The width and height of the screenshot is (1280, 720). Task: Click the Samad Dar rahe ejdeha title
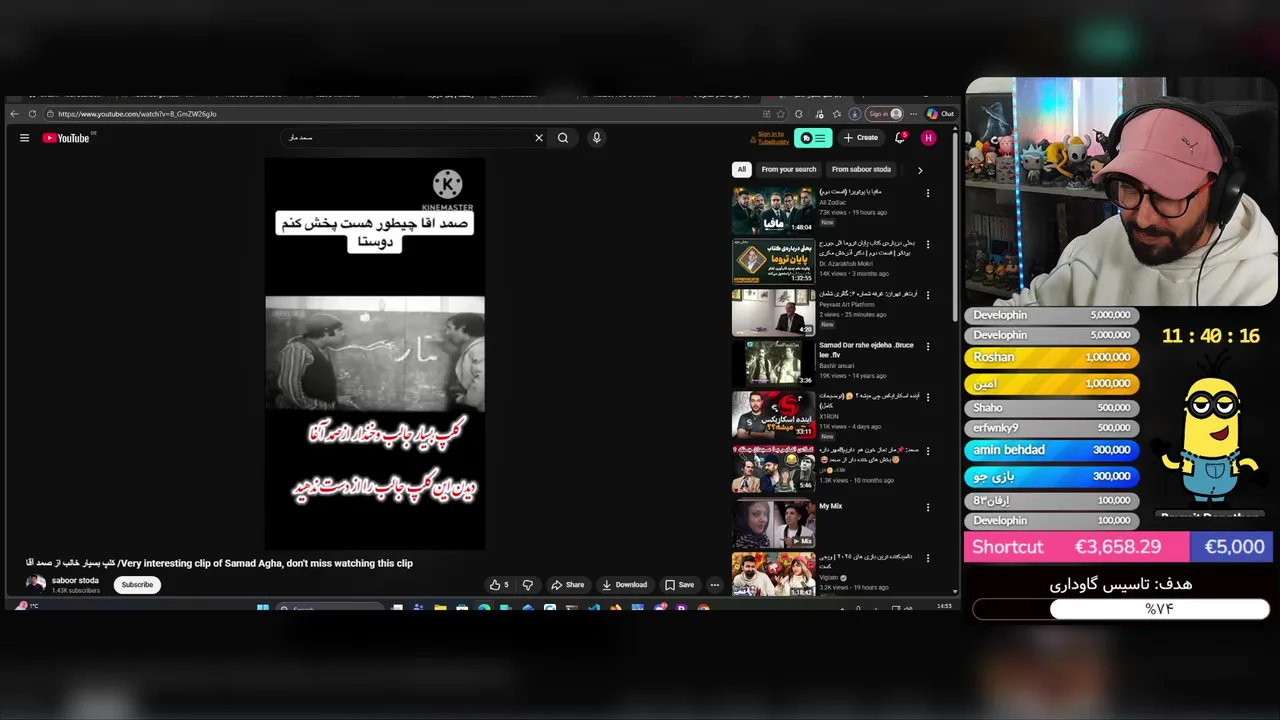(864, 350)
